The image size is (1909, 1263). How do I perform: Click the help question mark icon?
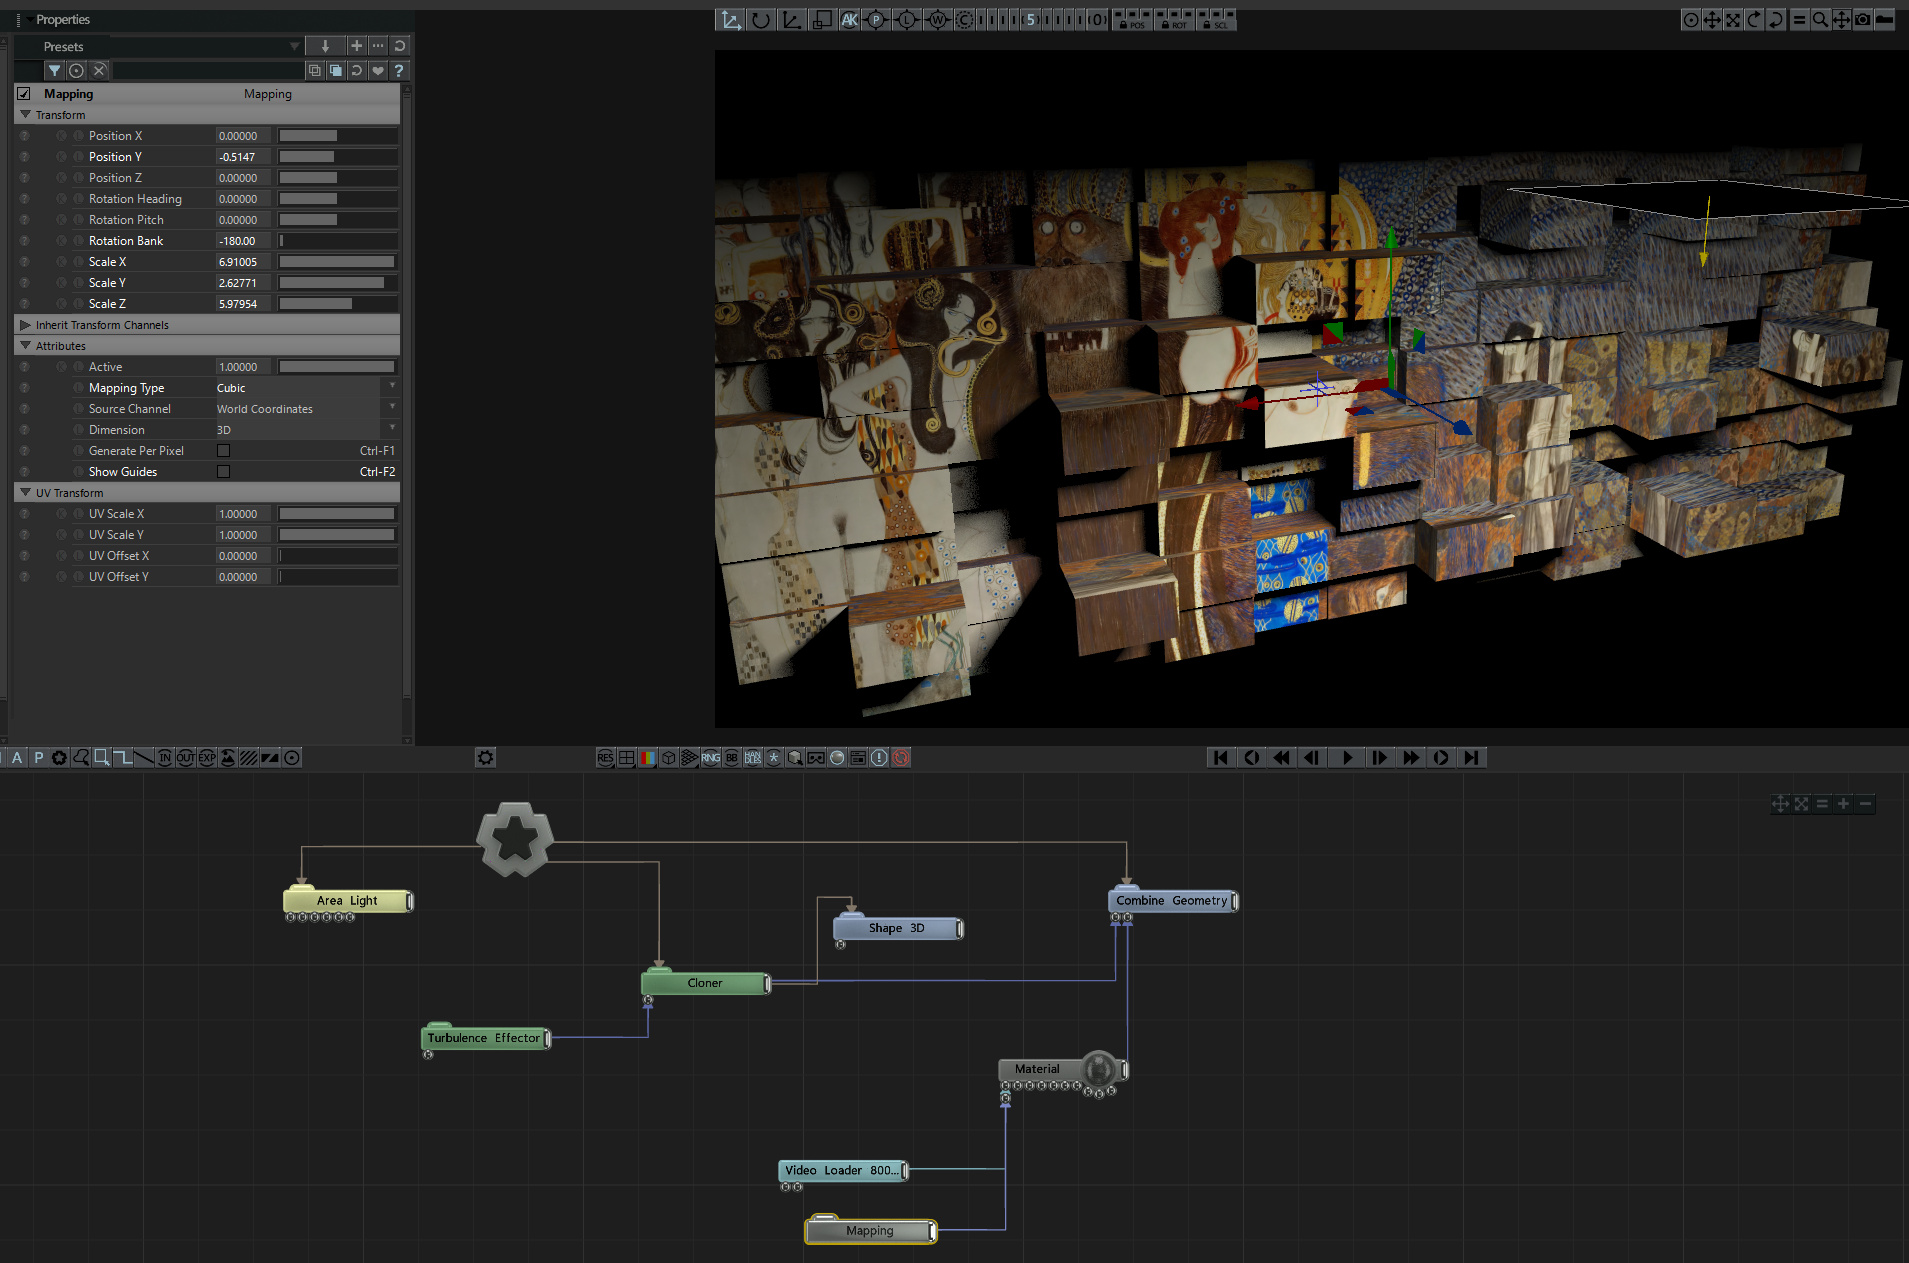(x=399, y=70)
